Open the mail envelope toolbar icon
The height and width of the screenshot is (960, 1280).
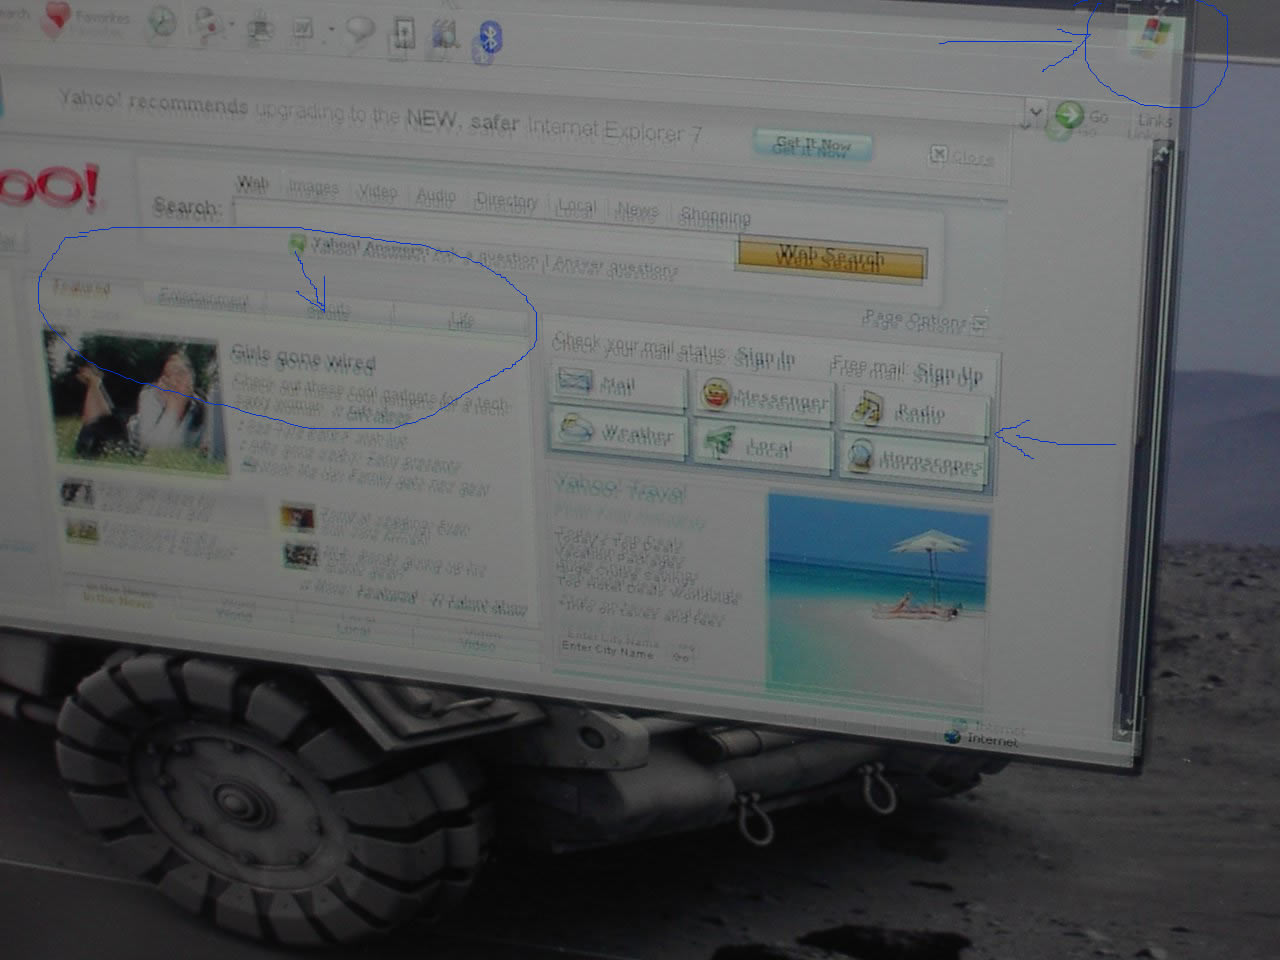tap(208, 24)
